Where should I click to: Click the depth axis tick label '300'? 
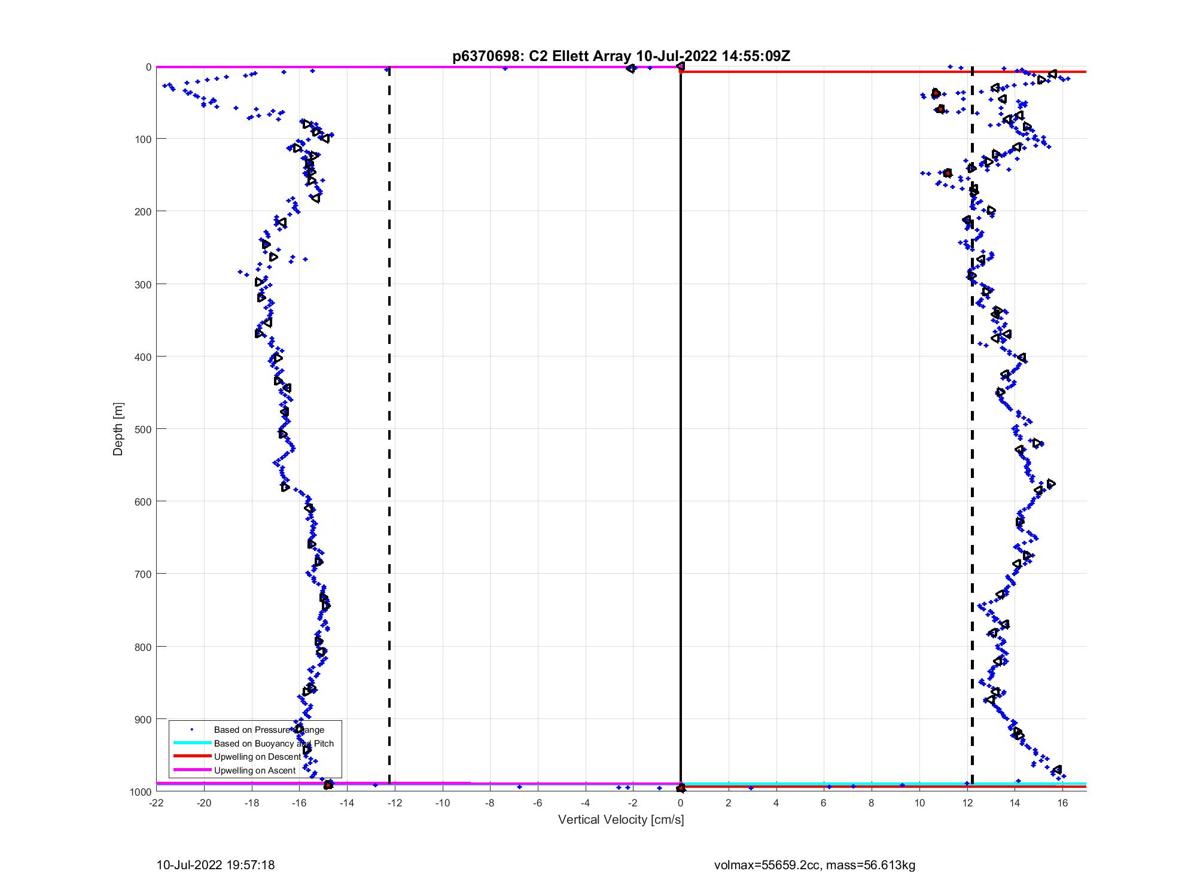142,284
